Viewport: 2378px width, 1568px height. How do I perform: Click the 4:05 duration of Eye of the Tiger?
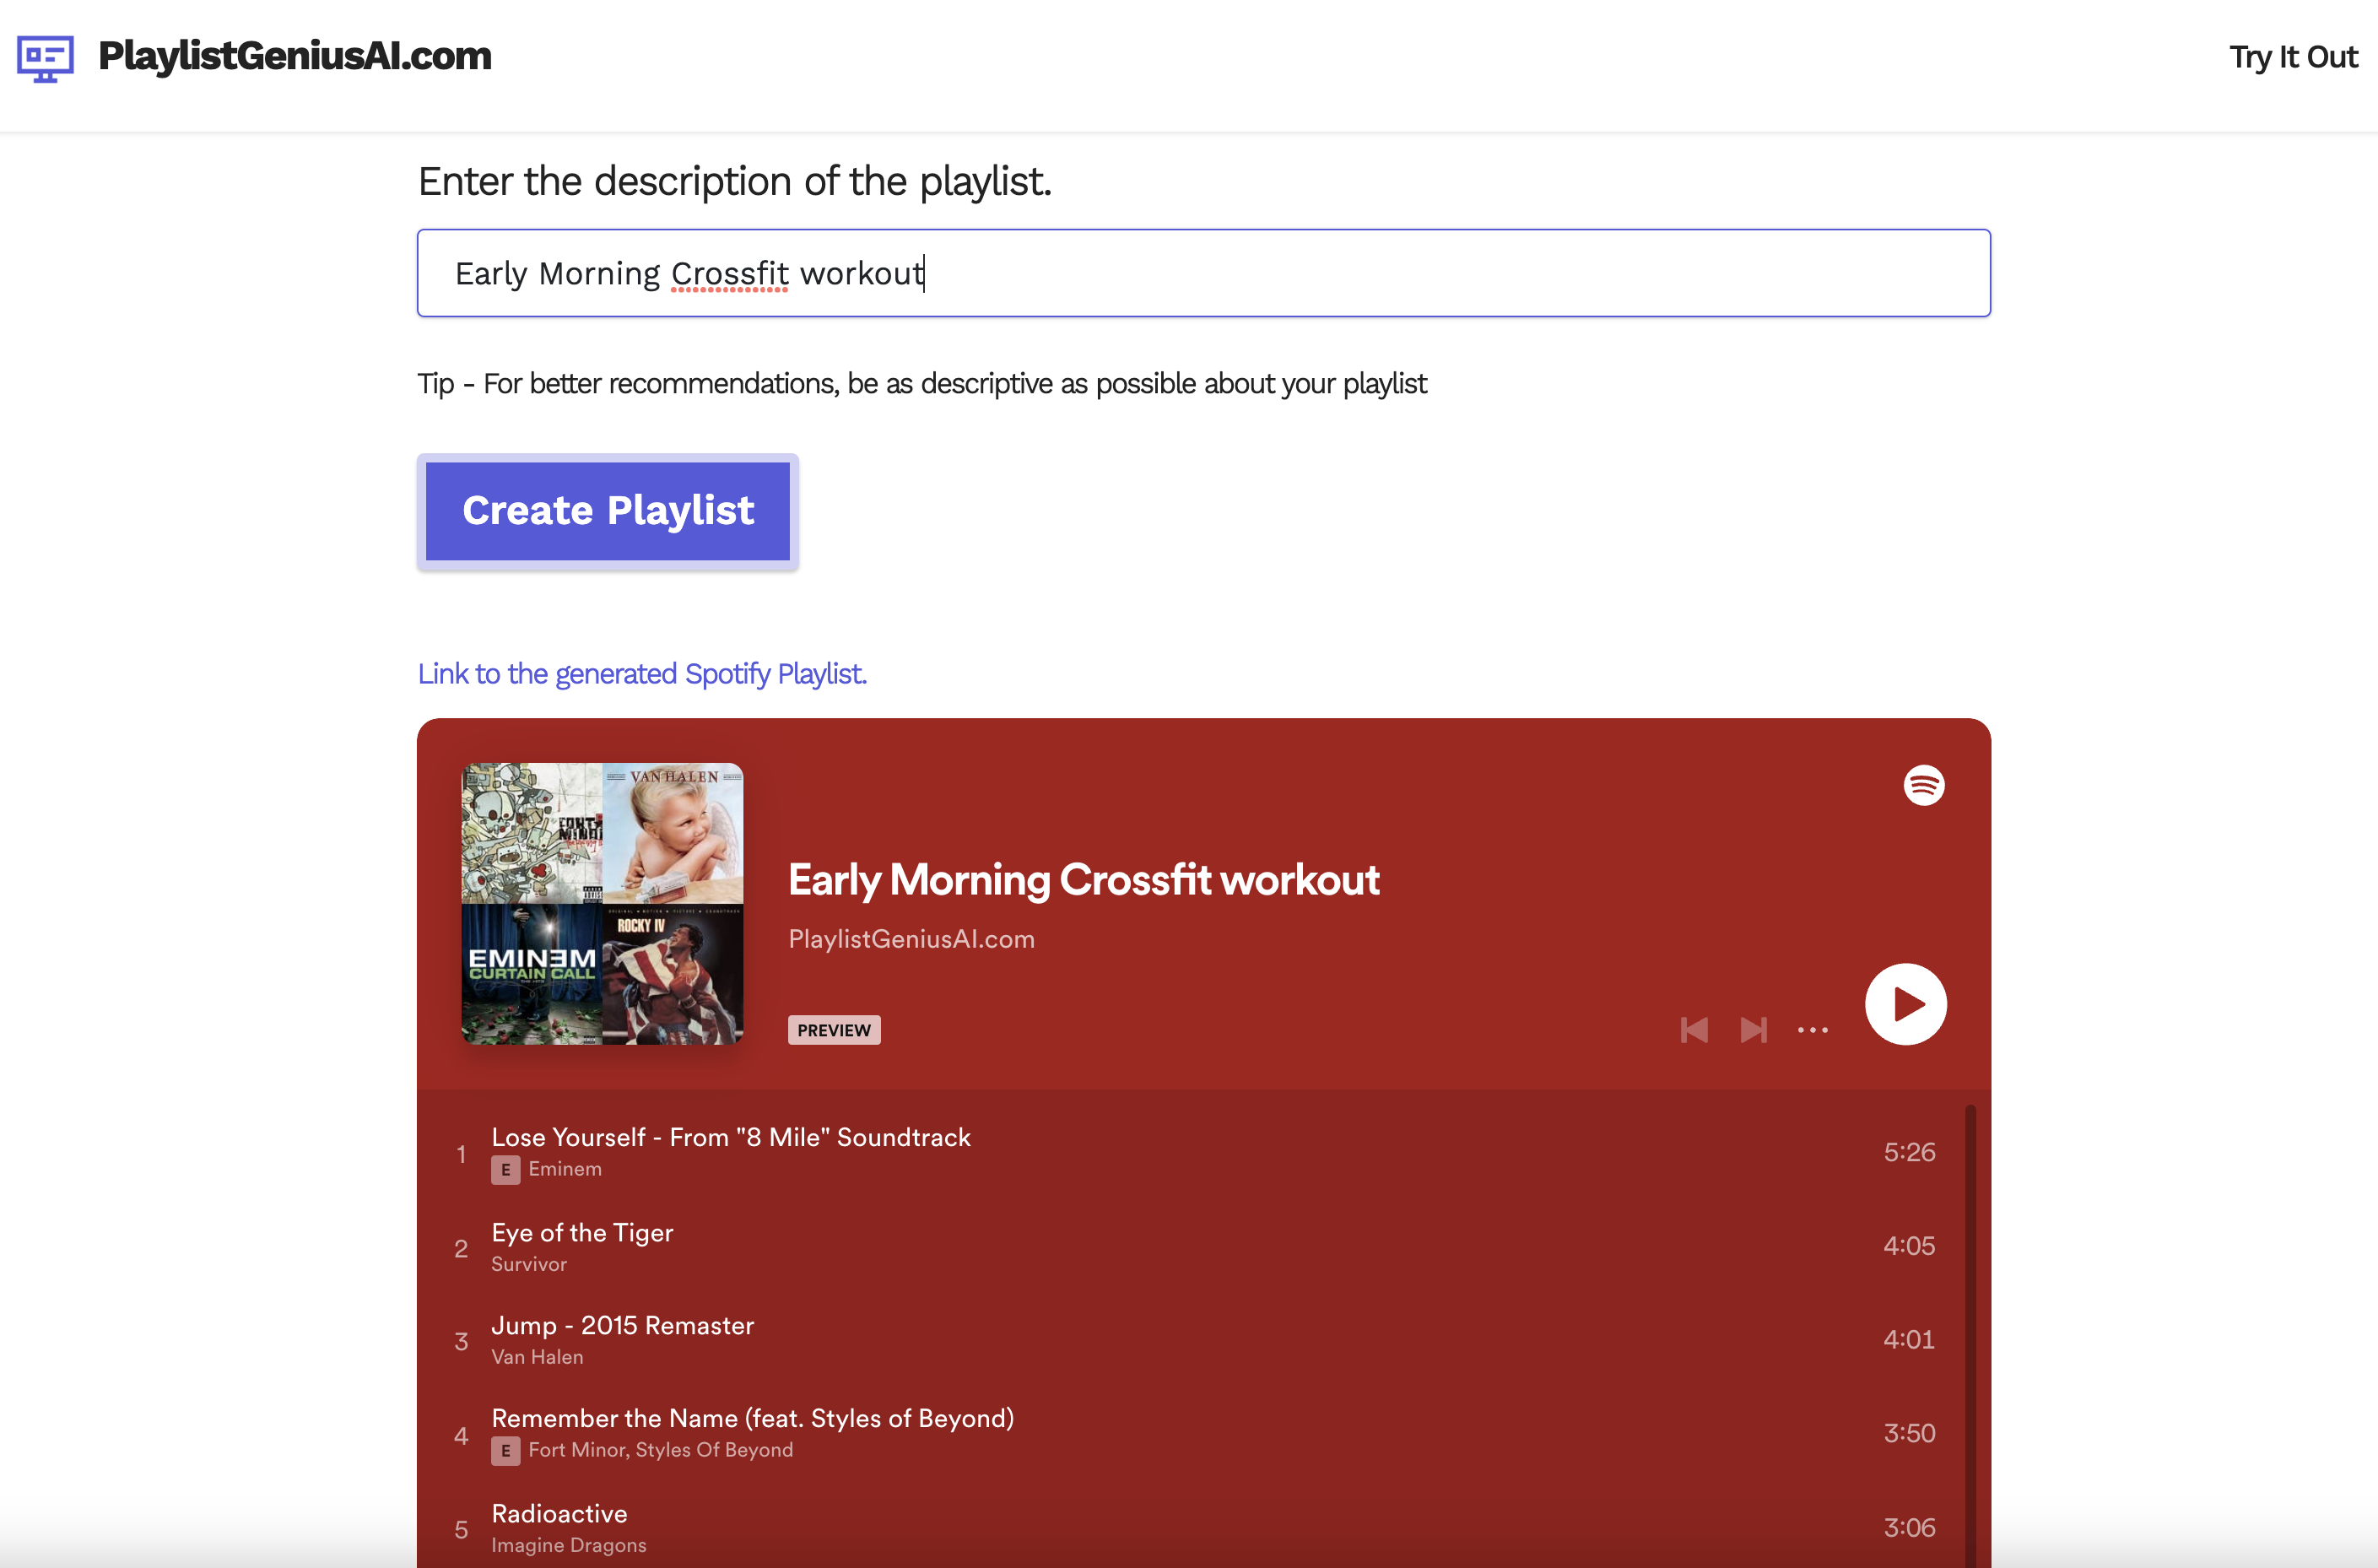click(1909, 1246)
